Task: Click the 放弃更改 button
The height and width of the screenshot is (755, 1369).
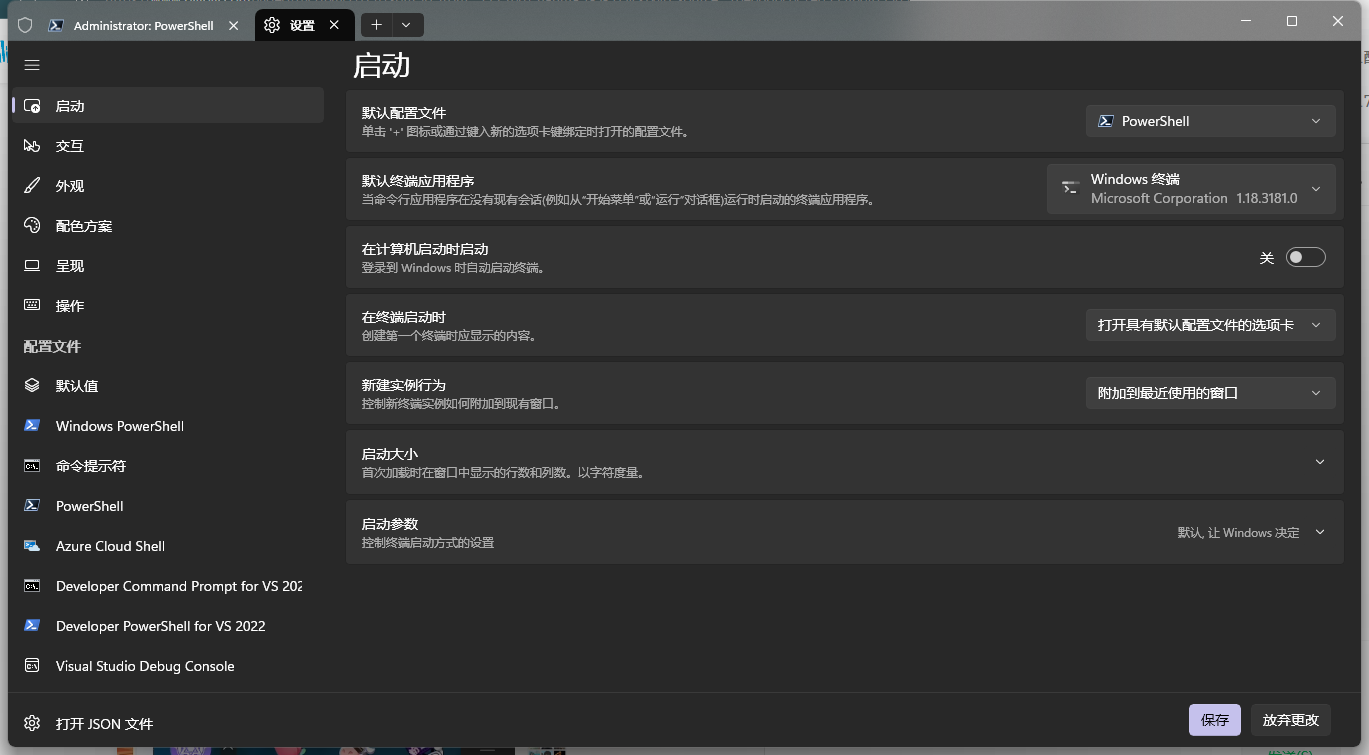Action: coord(1291,720)
